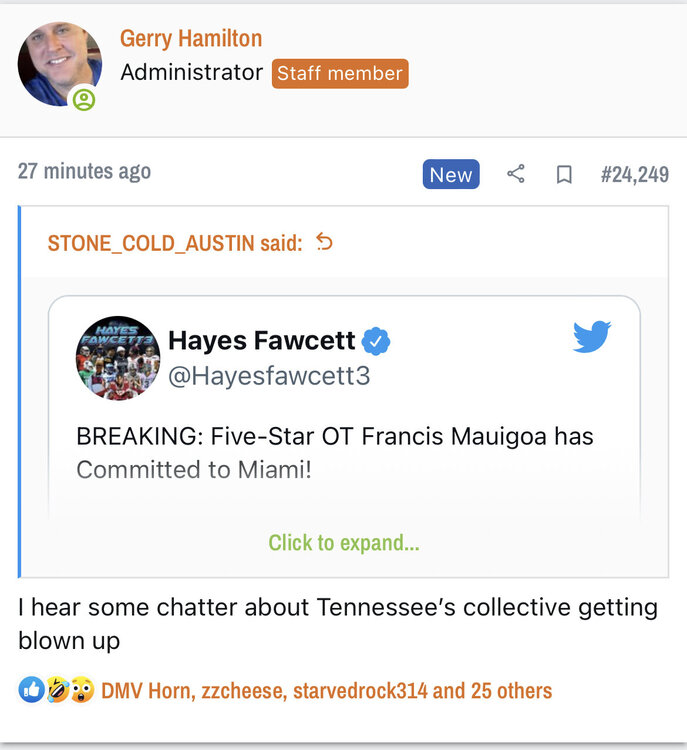
Task: Open the STONE_COLD_AUSTIN said link
Action: 175,243
